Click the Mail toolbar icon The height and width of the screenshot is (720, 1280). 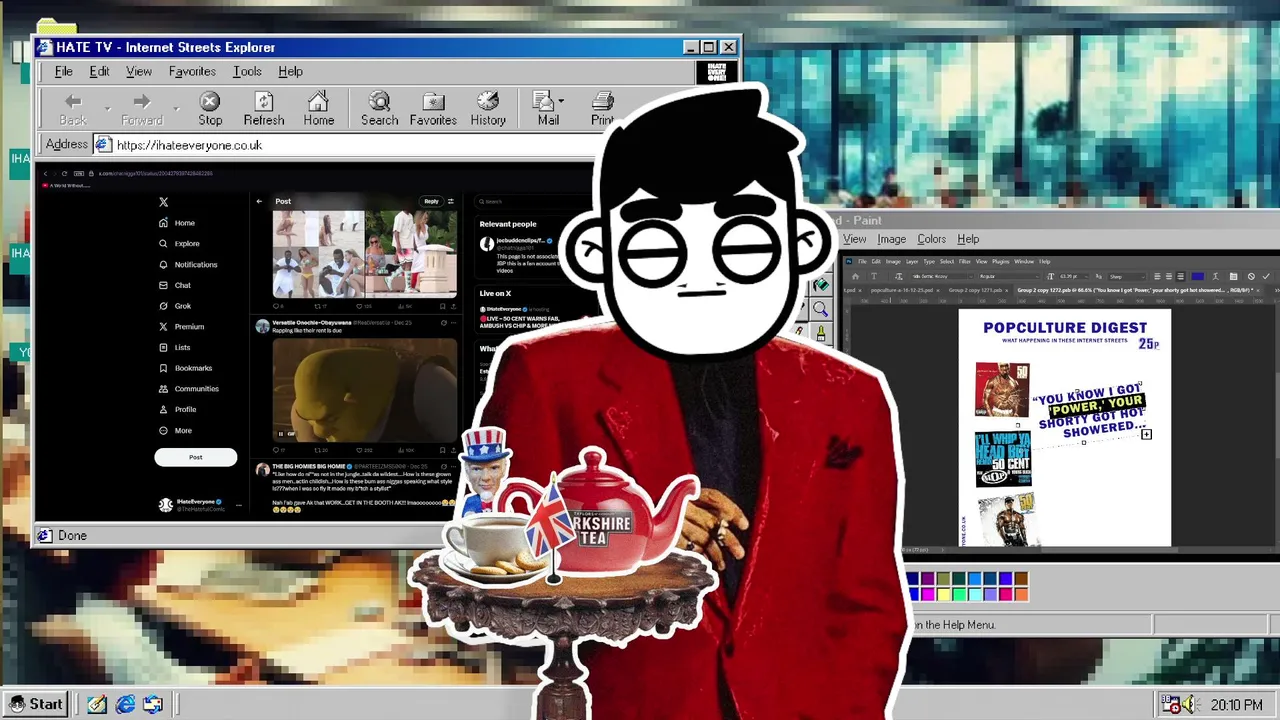coord(546,109)
